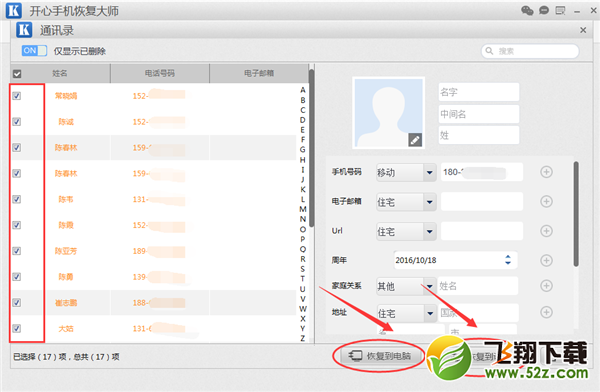Click phone number cell of 陈勇
The image size is (600, 392).
160,277
